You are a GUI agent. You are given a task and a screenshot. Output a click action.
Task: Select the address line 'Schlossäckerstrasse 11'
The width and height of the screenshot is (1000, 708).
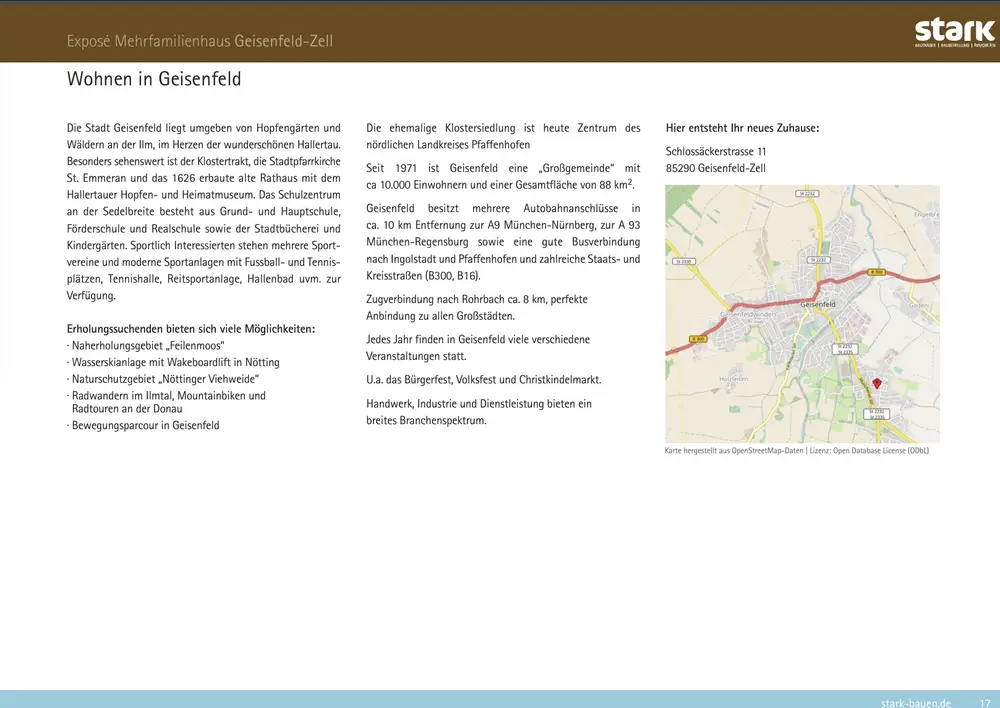coord(716,151)
